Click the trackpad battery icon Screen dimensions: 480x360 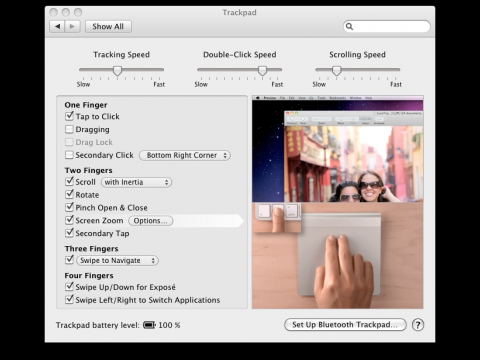coord(149,325)
